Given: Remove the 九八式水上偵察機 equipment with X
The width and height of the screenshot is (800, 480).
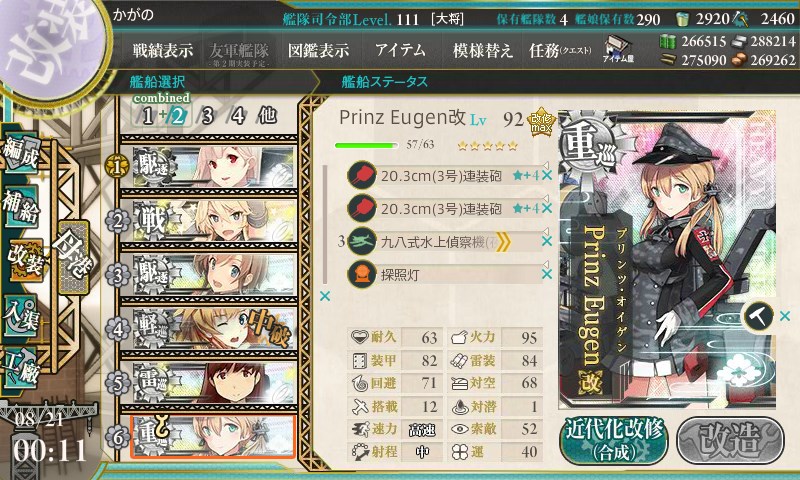Looking at the screenshot, I should (x=547, y=241).
